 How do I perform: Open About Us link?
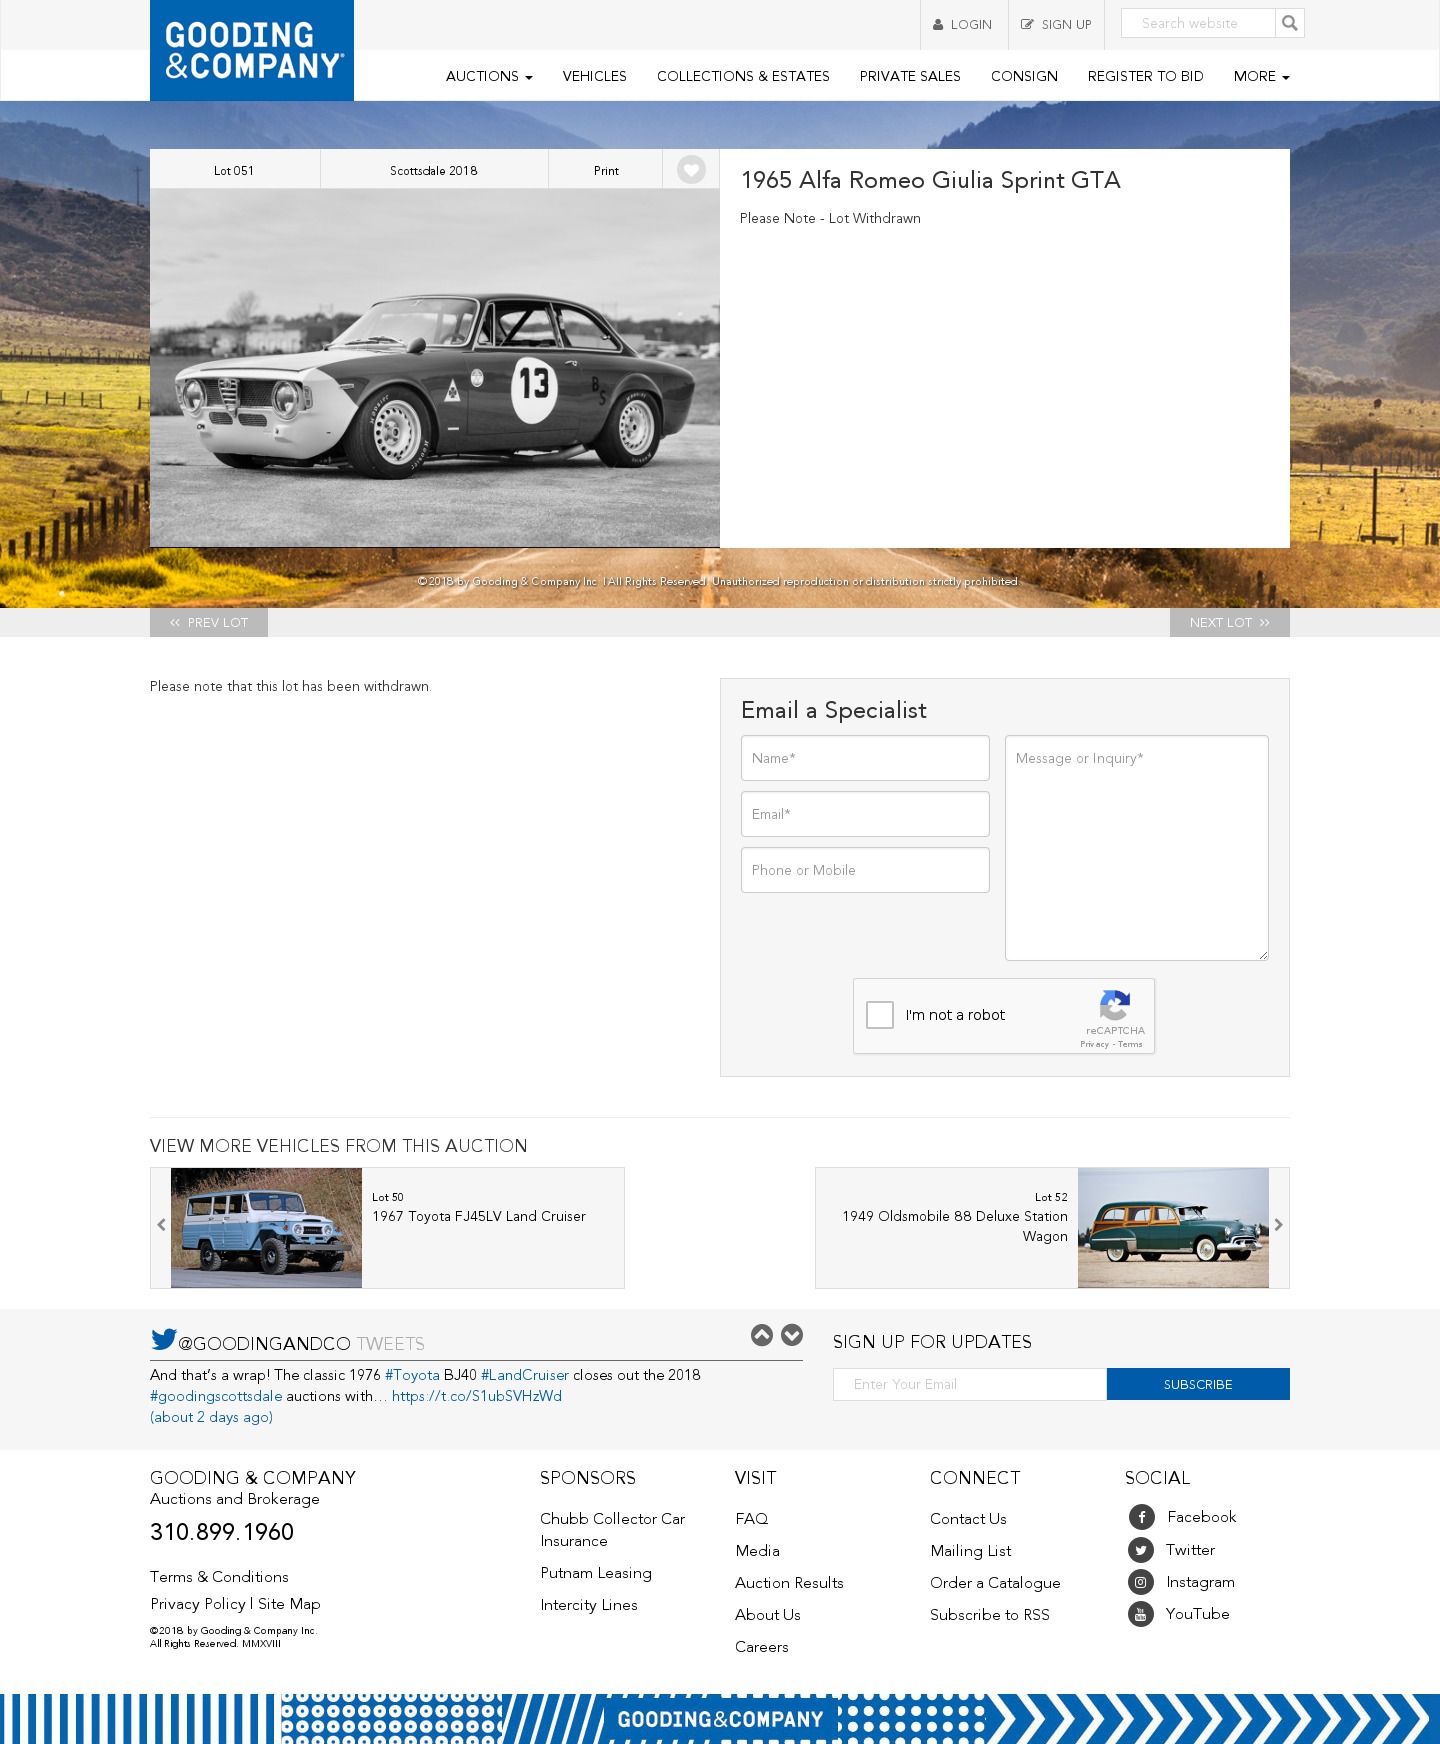(768, 1615)
